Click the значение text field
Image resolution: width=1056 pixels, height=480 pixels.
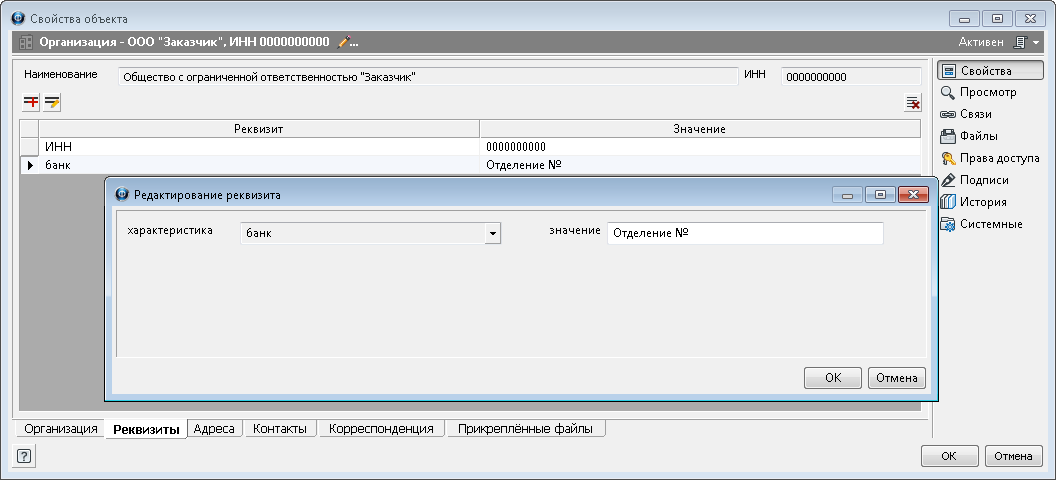coord(744,233)
